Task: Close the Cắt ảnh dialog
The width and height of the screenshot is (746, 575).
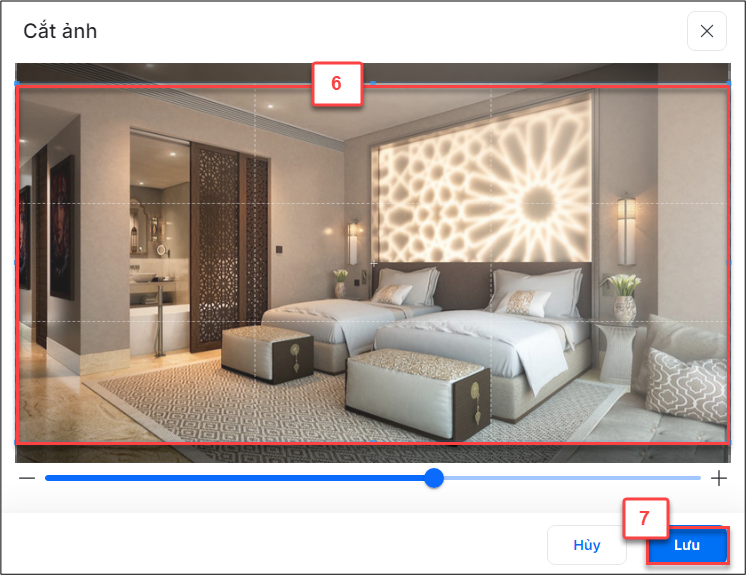Action: [707, 31]
